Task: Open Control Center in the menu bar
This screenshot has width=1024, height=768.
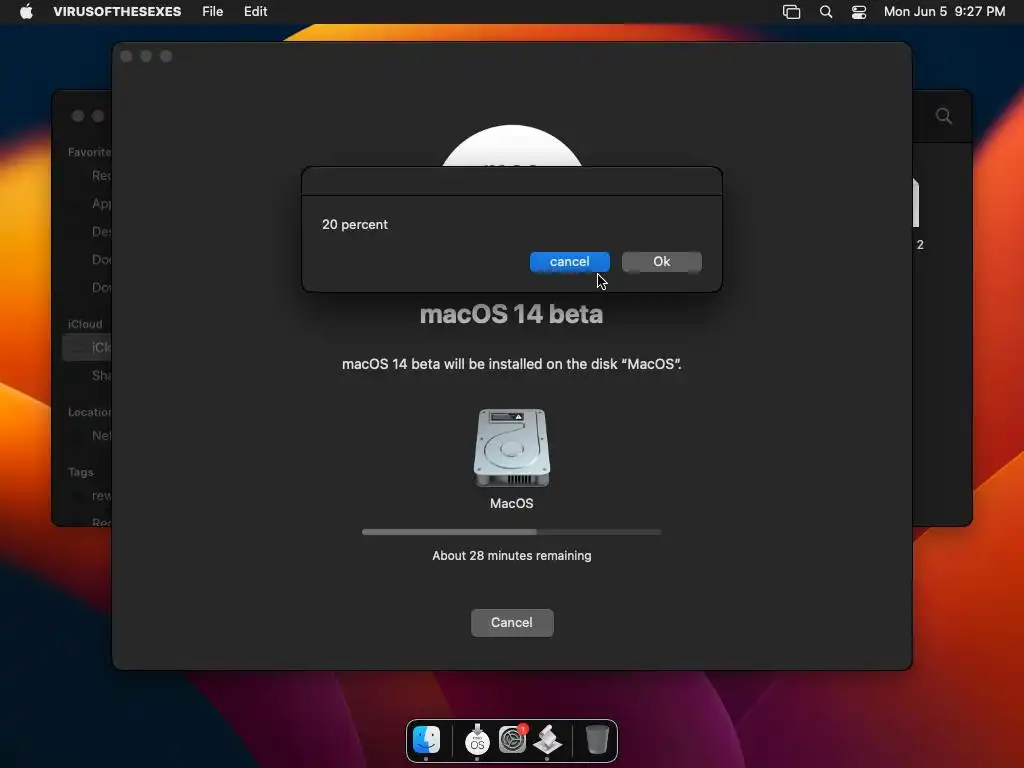Action: pos(859,12)
